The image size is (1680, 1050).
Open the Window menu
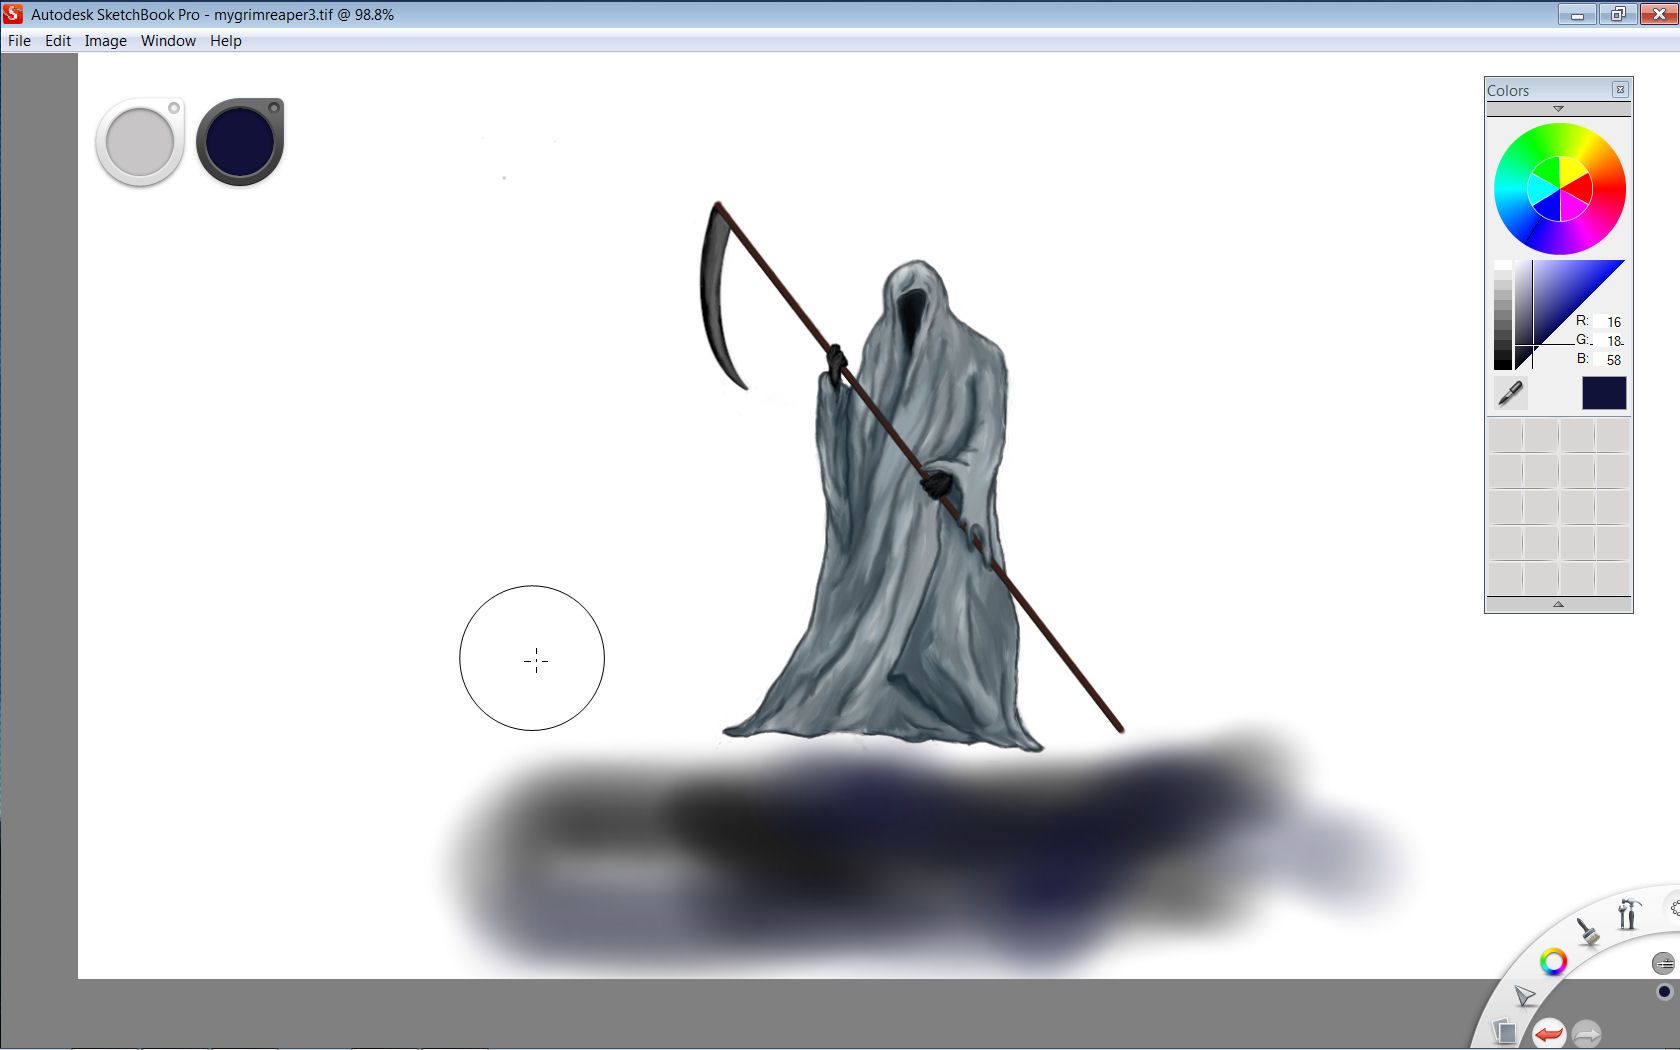tap(167, 41)
